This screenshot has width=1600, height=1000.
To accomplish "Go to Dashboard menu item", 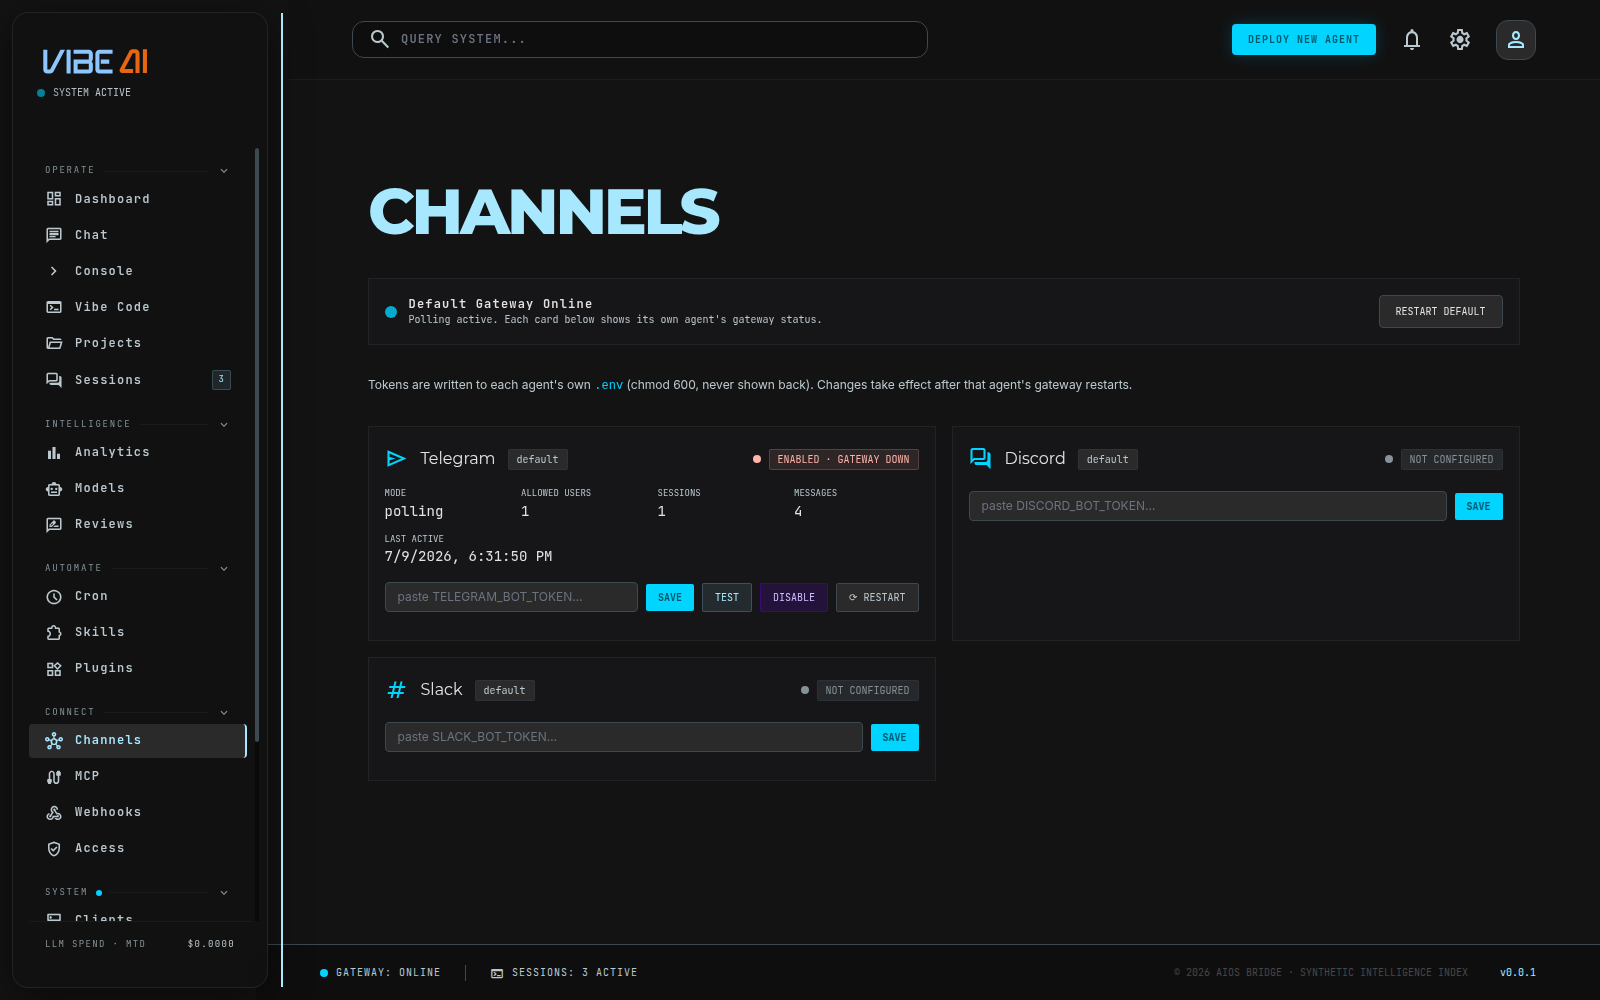I will coord(138,199).
